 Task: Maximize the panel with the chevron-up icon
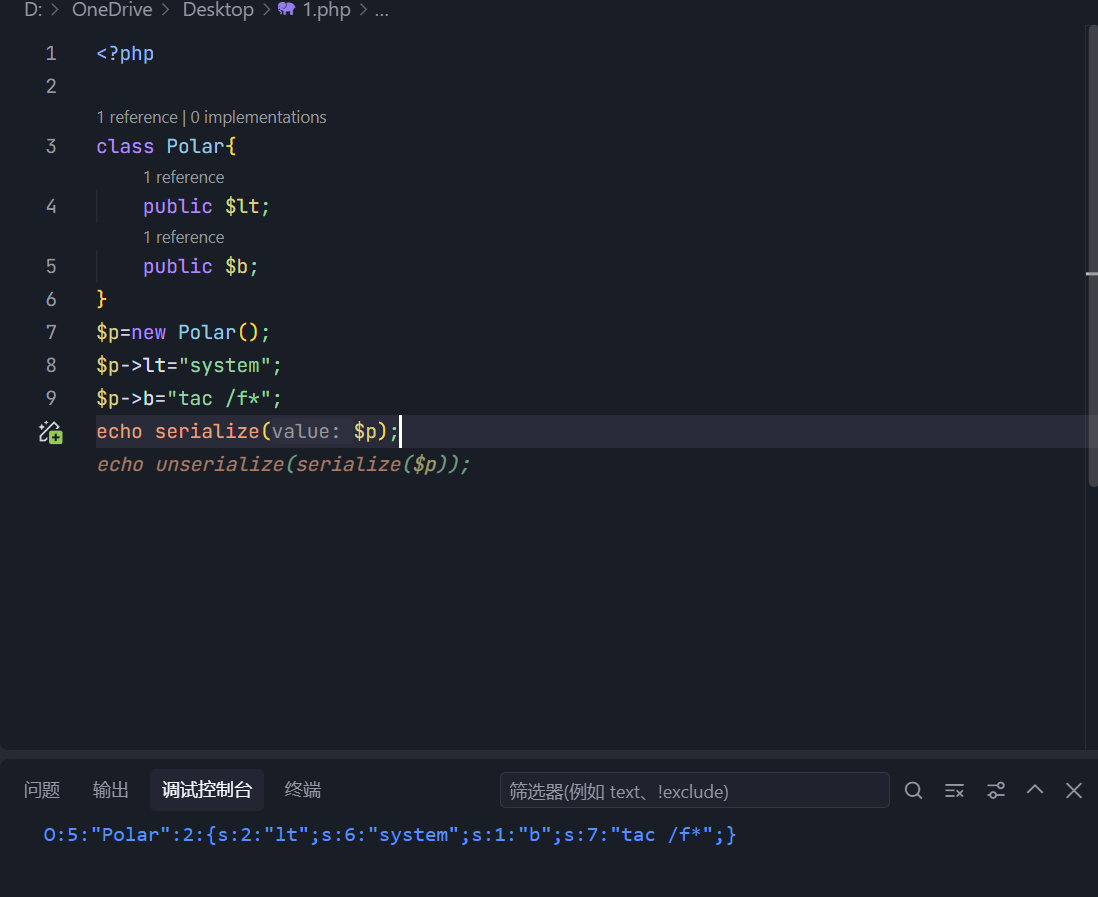click(1035, 790)
